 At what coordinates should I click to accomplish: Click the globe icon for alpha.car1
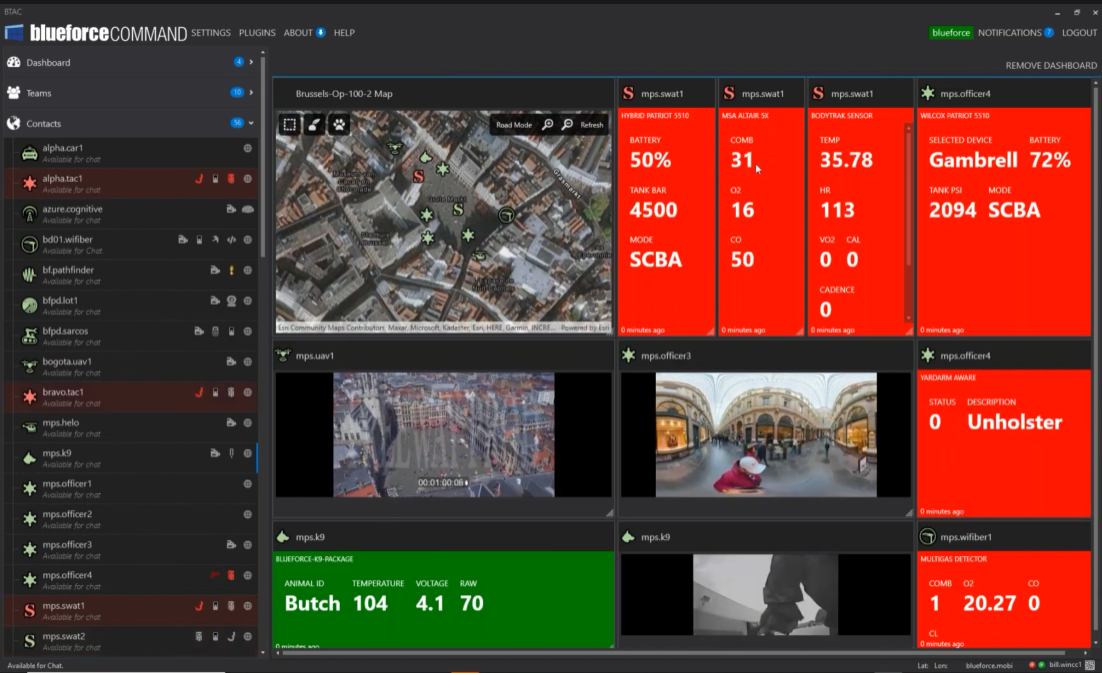click(x=247, y=148)
